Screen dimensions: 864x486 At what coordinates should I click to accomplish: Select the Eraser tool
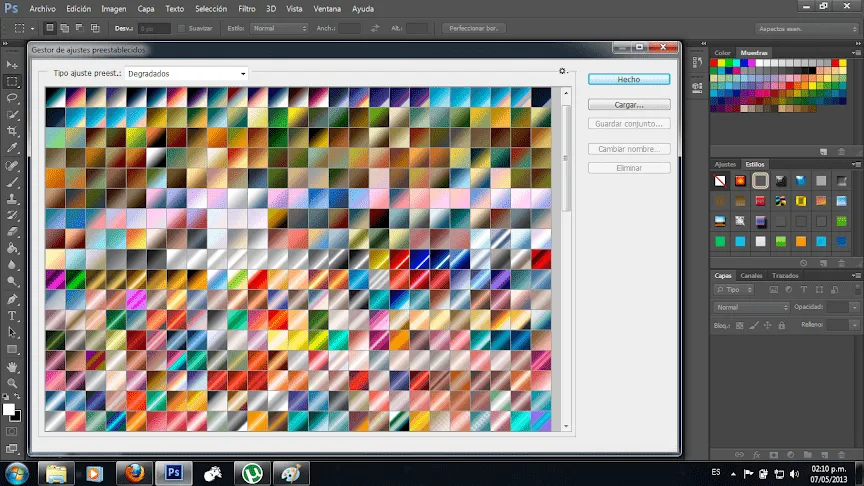point(12,232)
